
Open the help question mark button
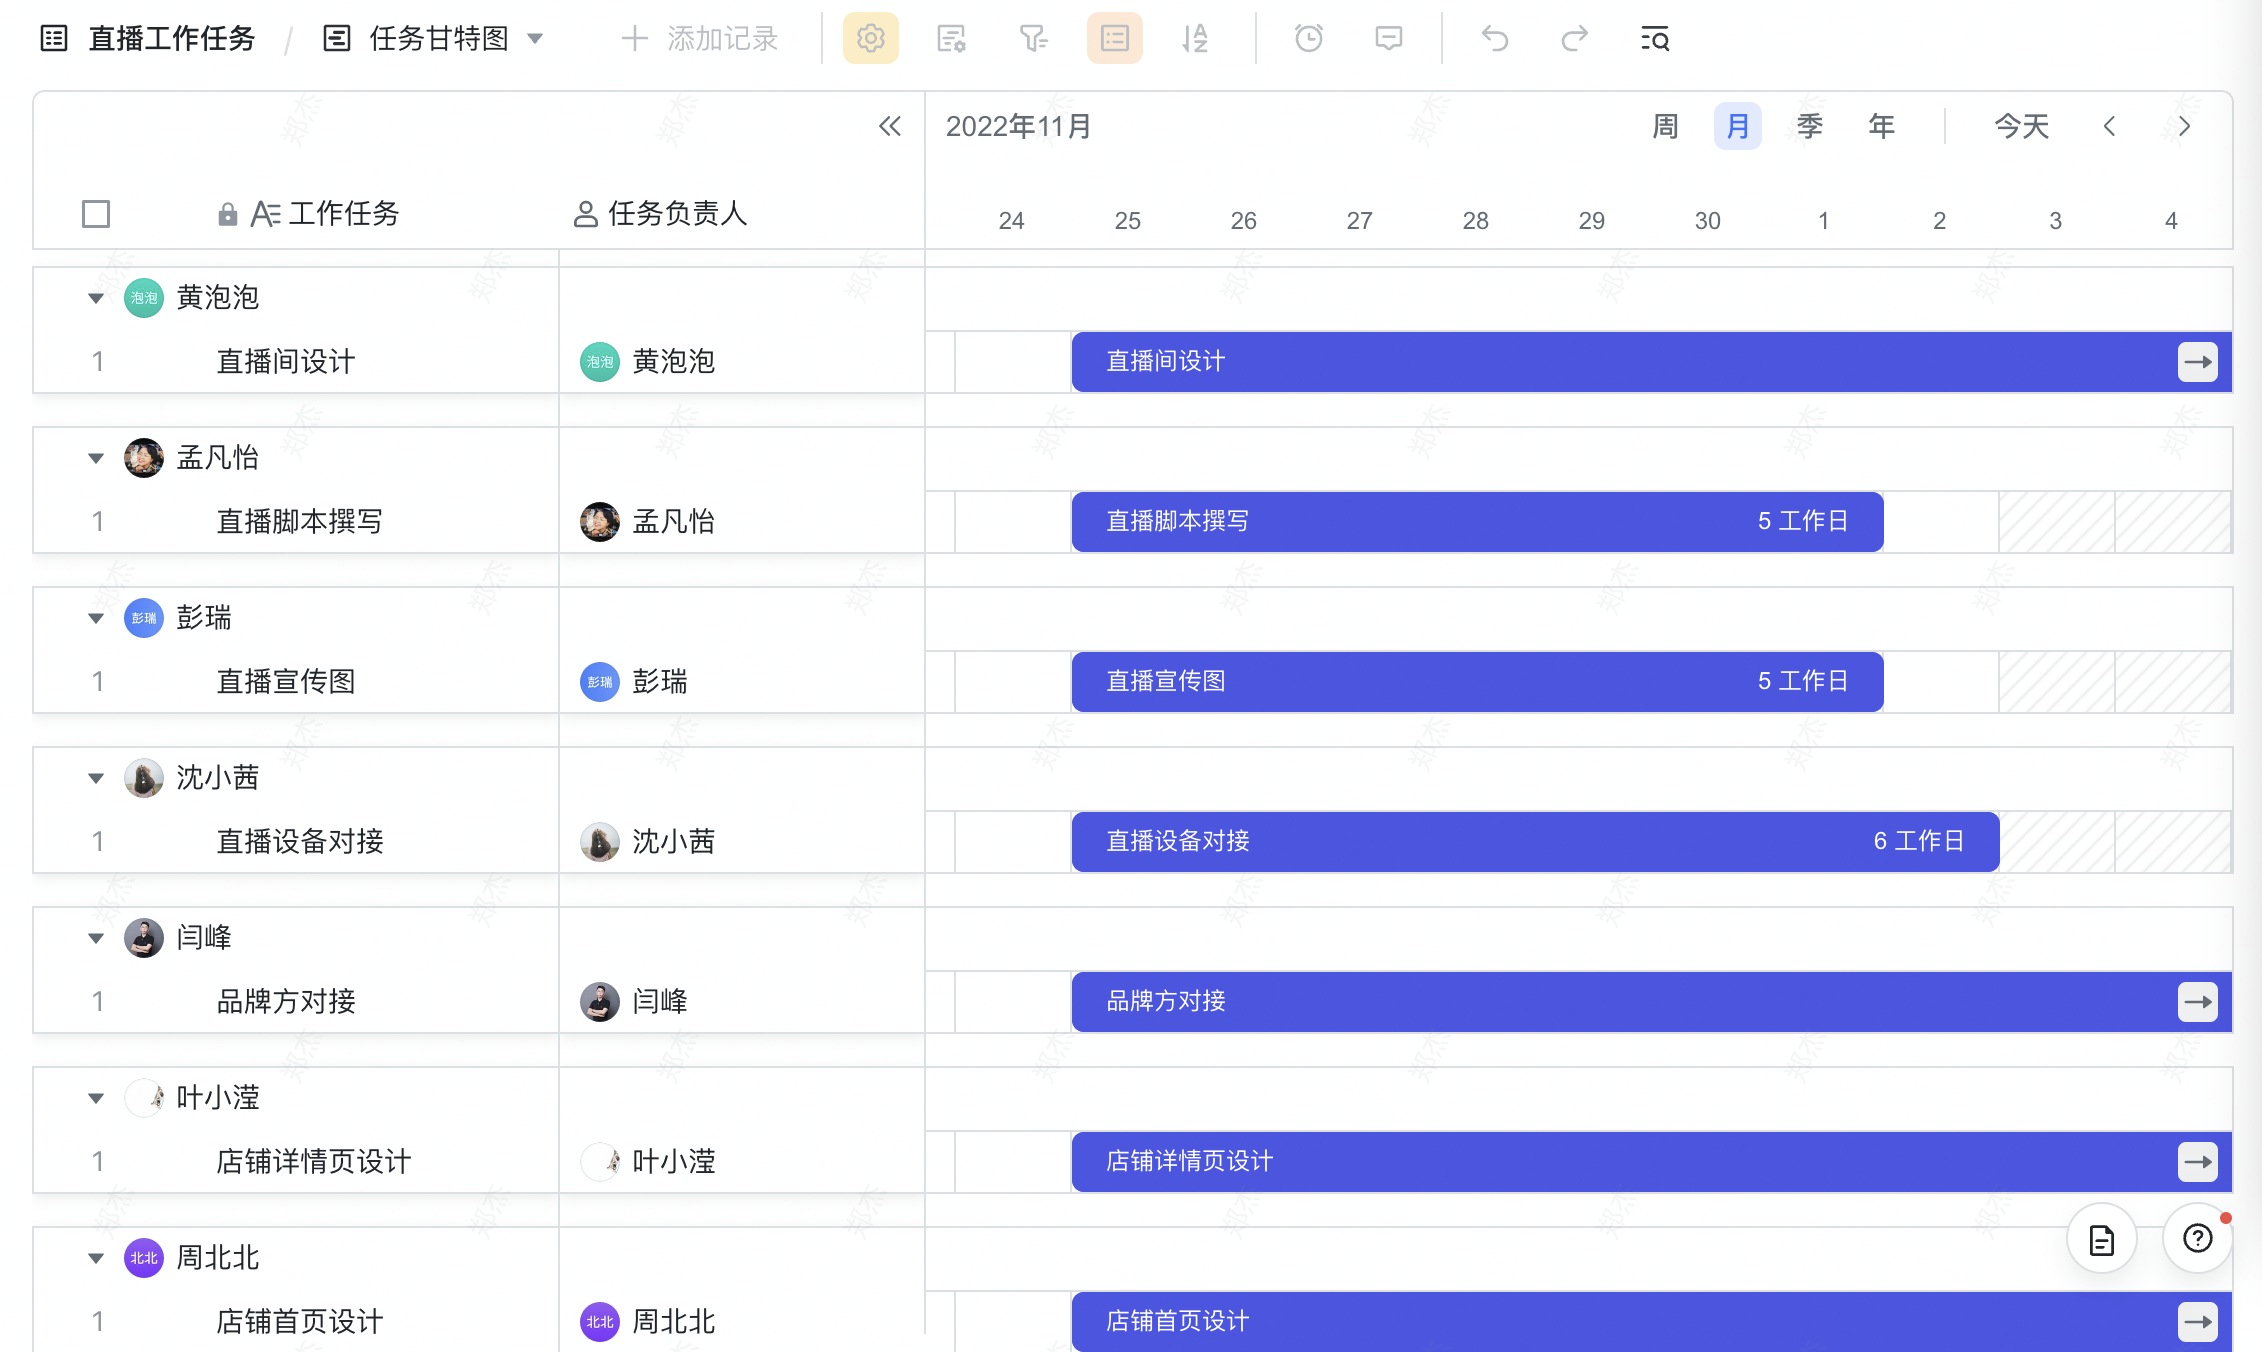[x=2197, y=1239]
